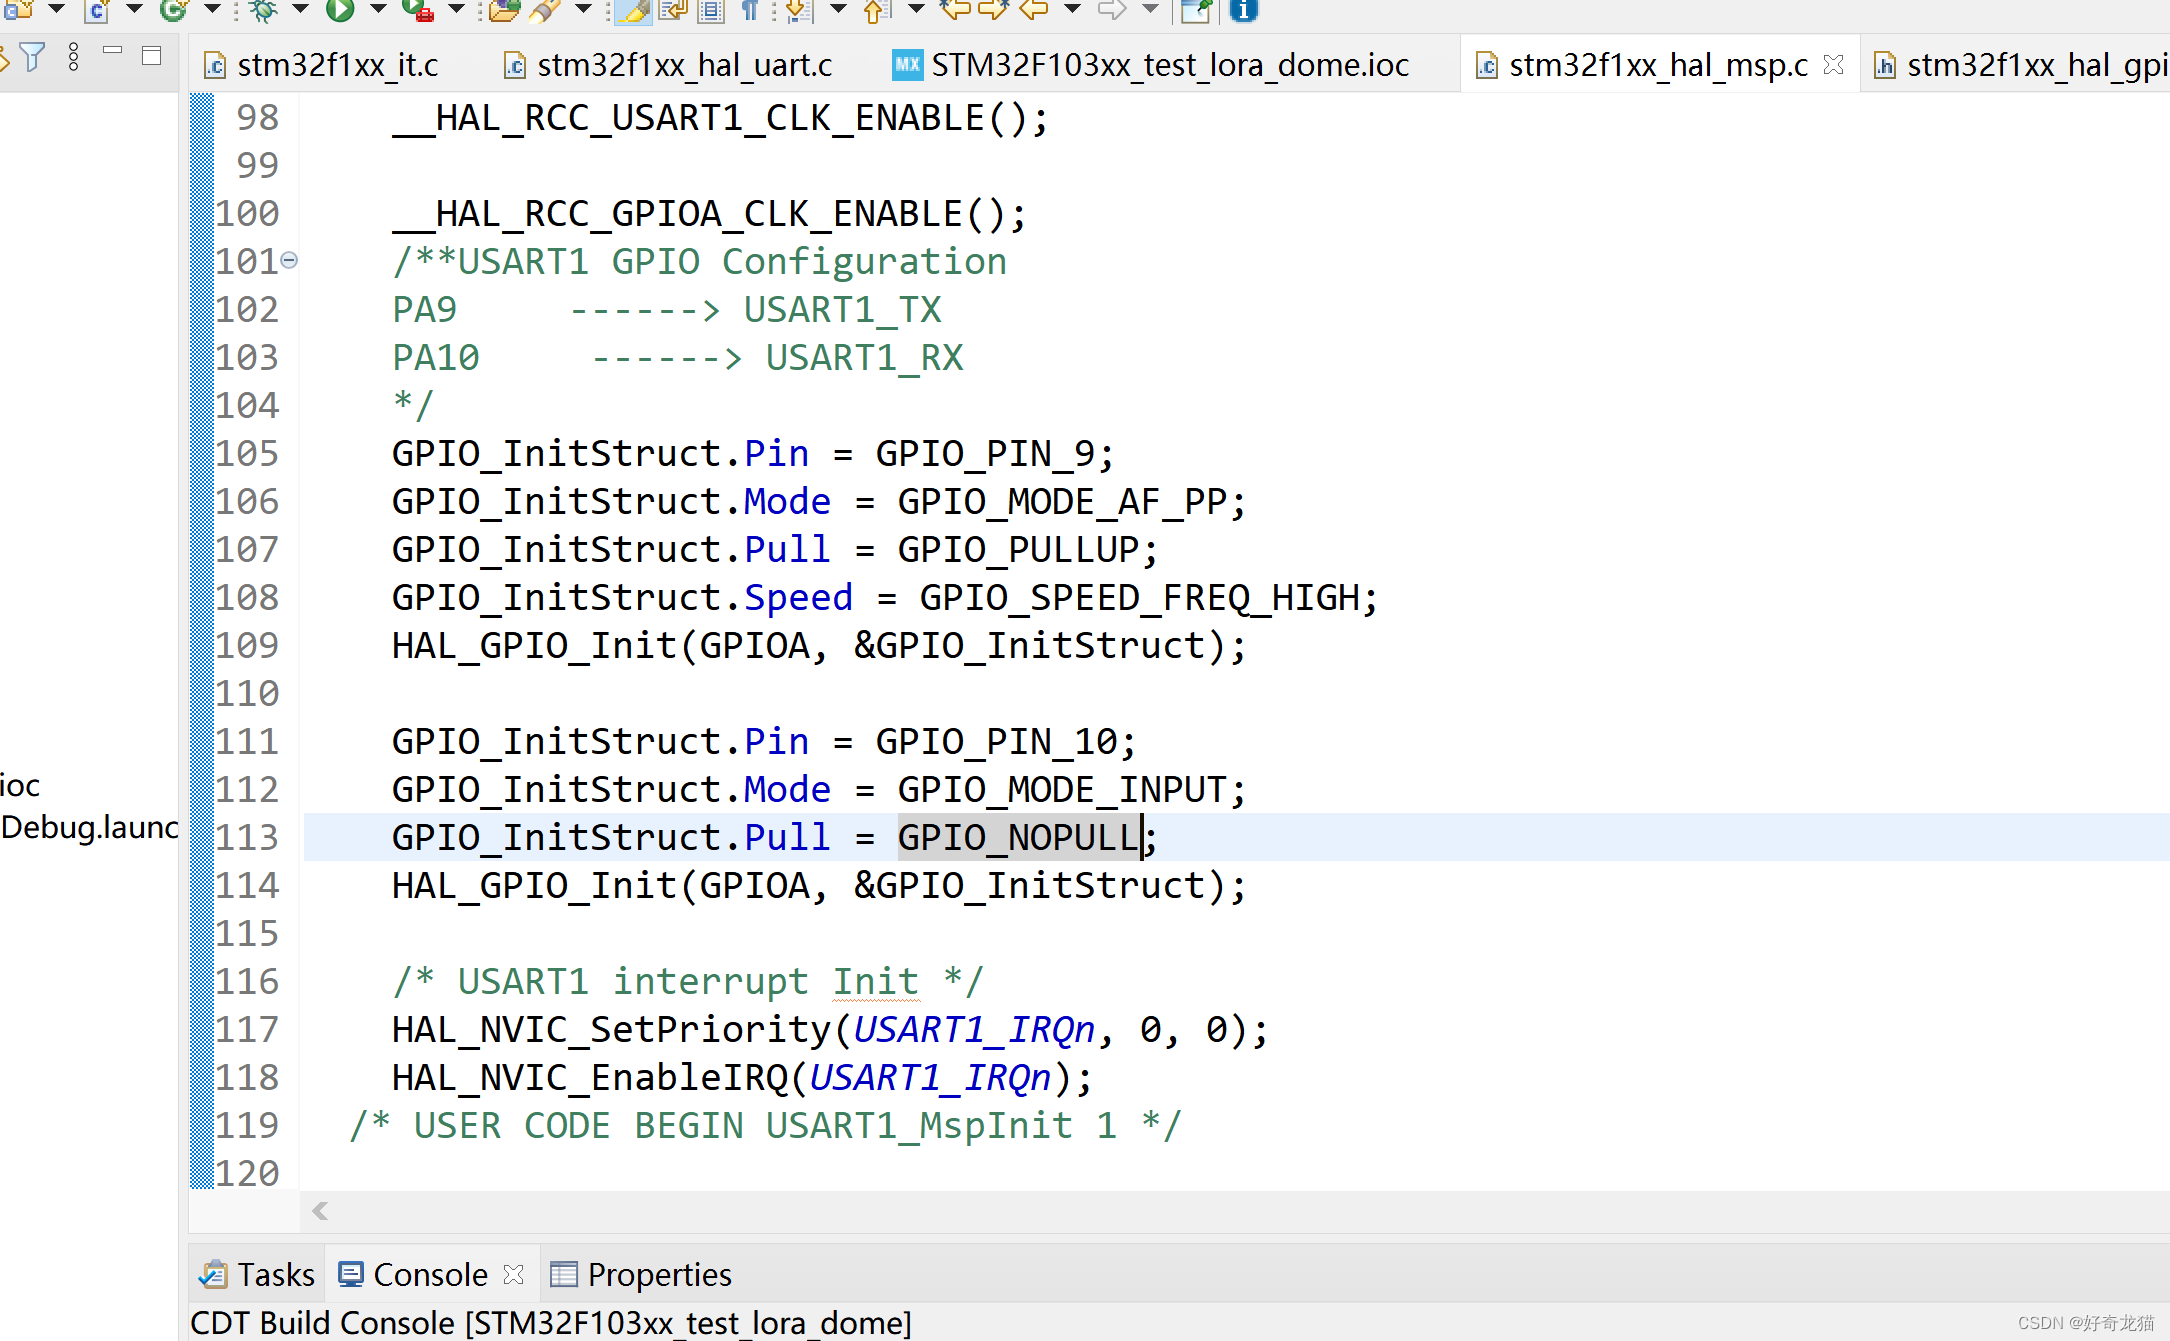The image size is (2170, 1341).
Task: Open the search dropdown arrow
Action: point(584,10)
